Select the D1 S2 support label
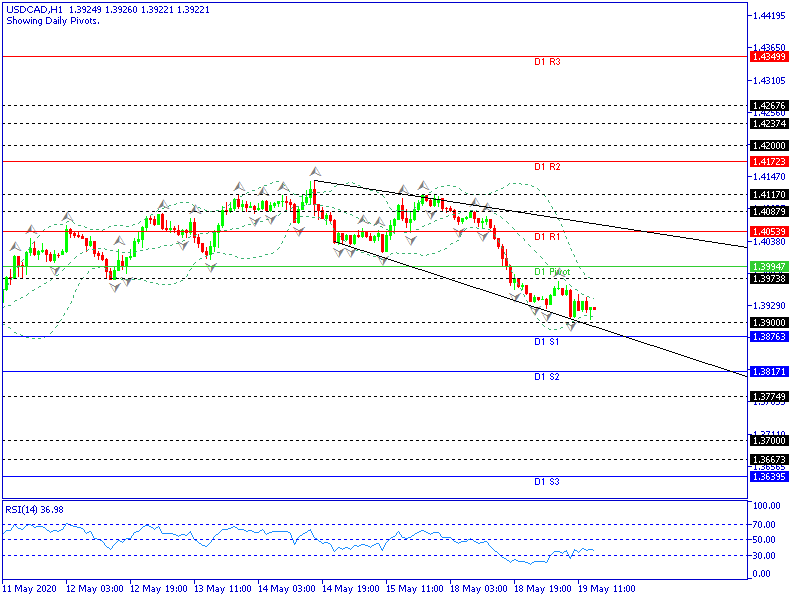Screen dimensions: 800x600 point(546,377)
